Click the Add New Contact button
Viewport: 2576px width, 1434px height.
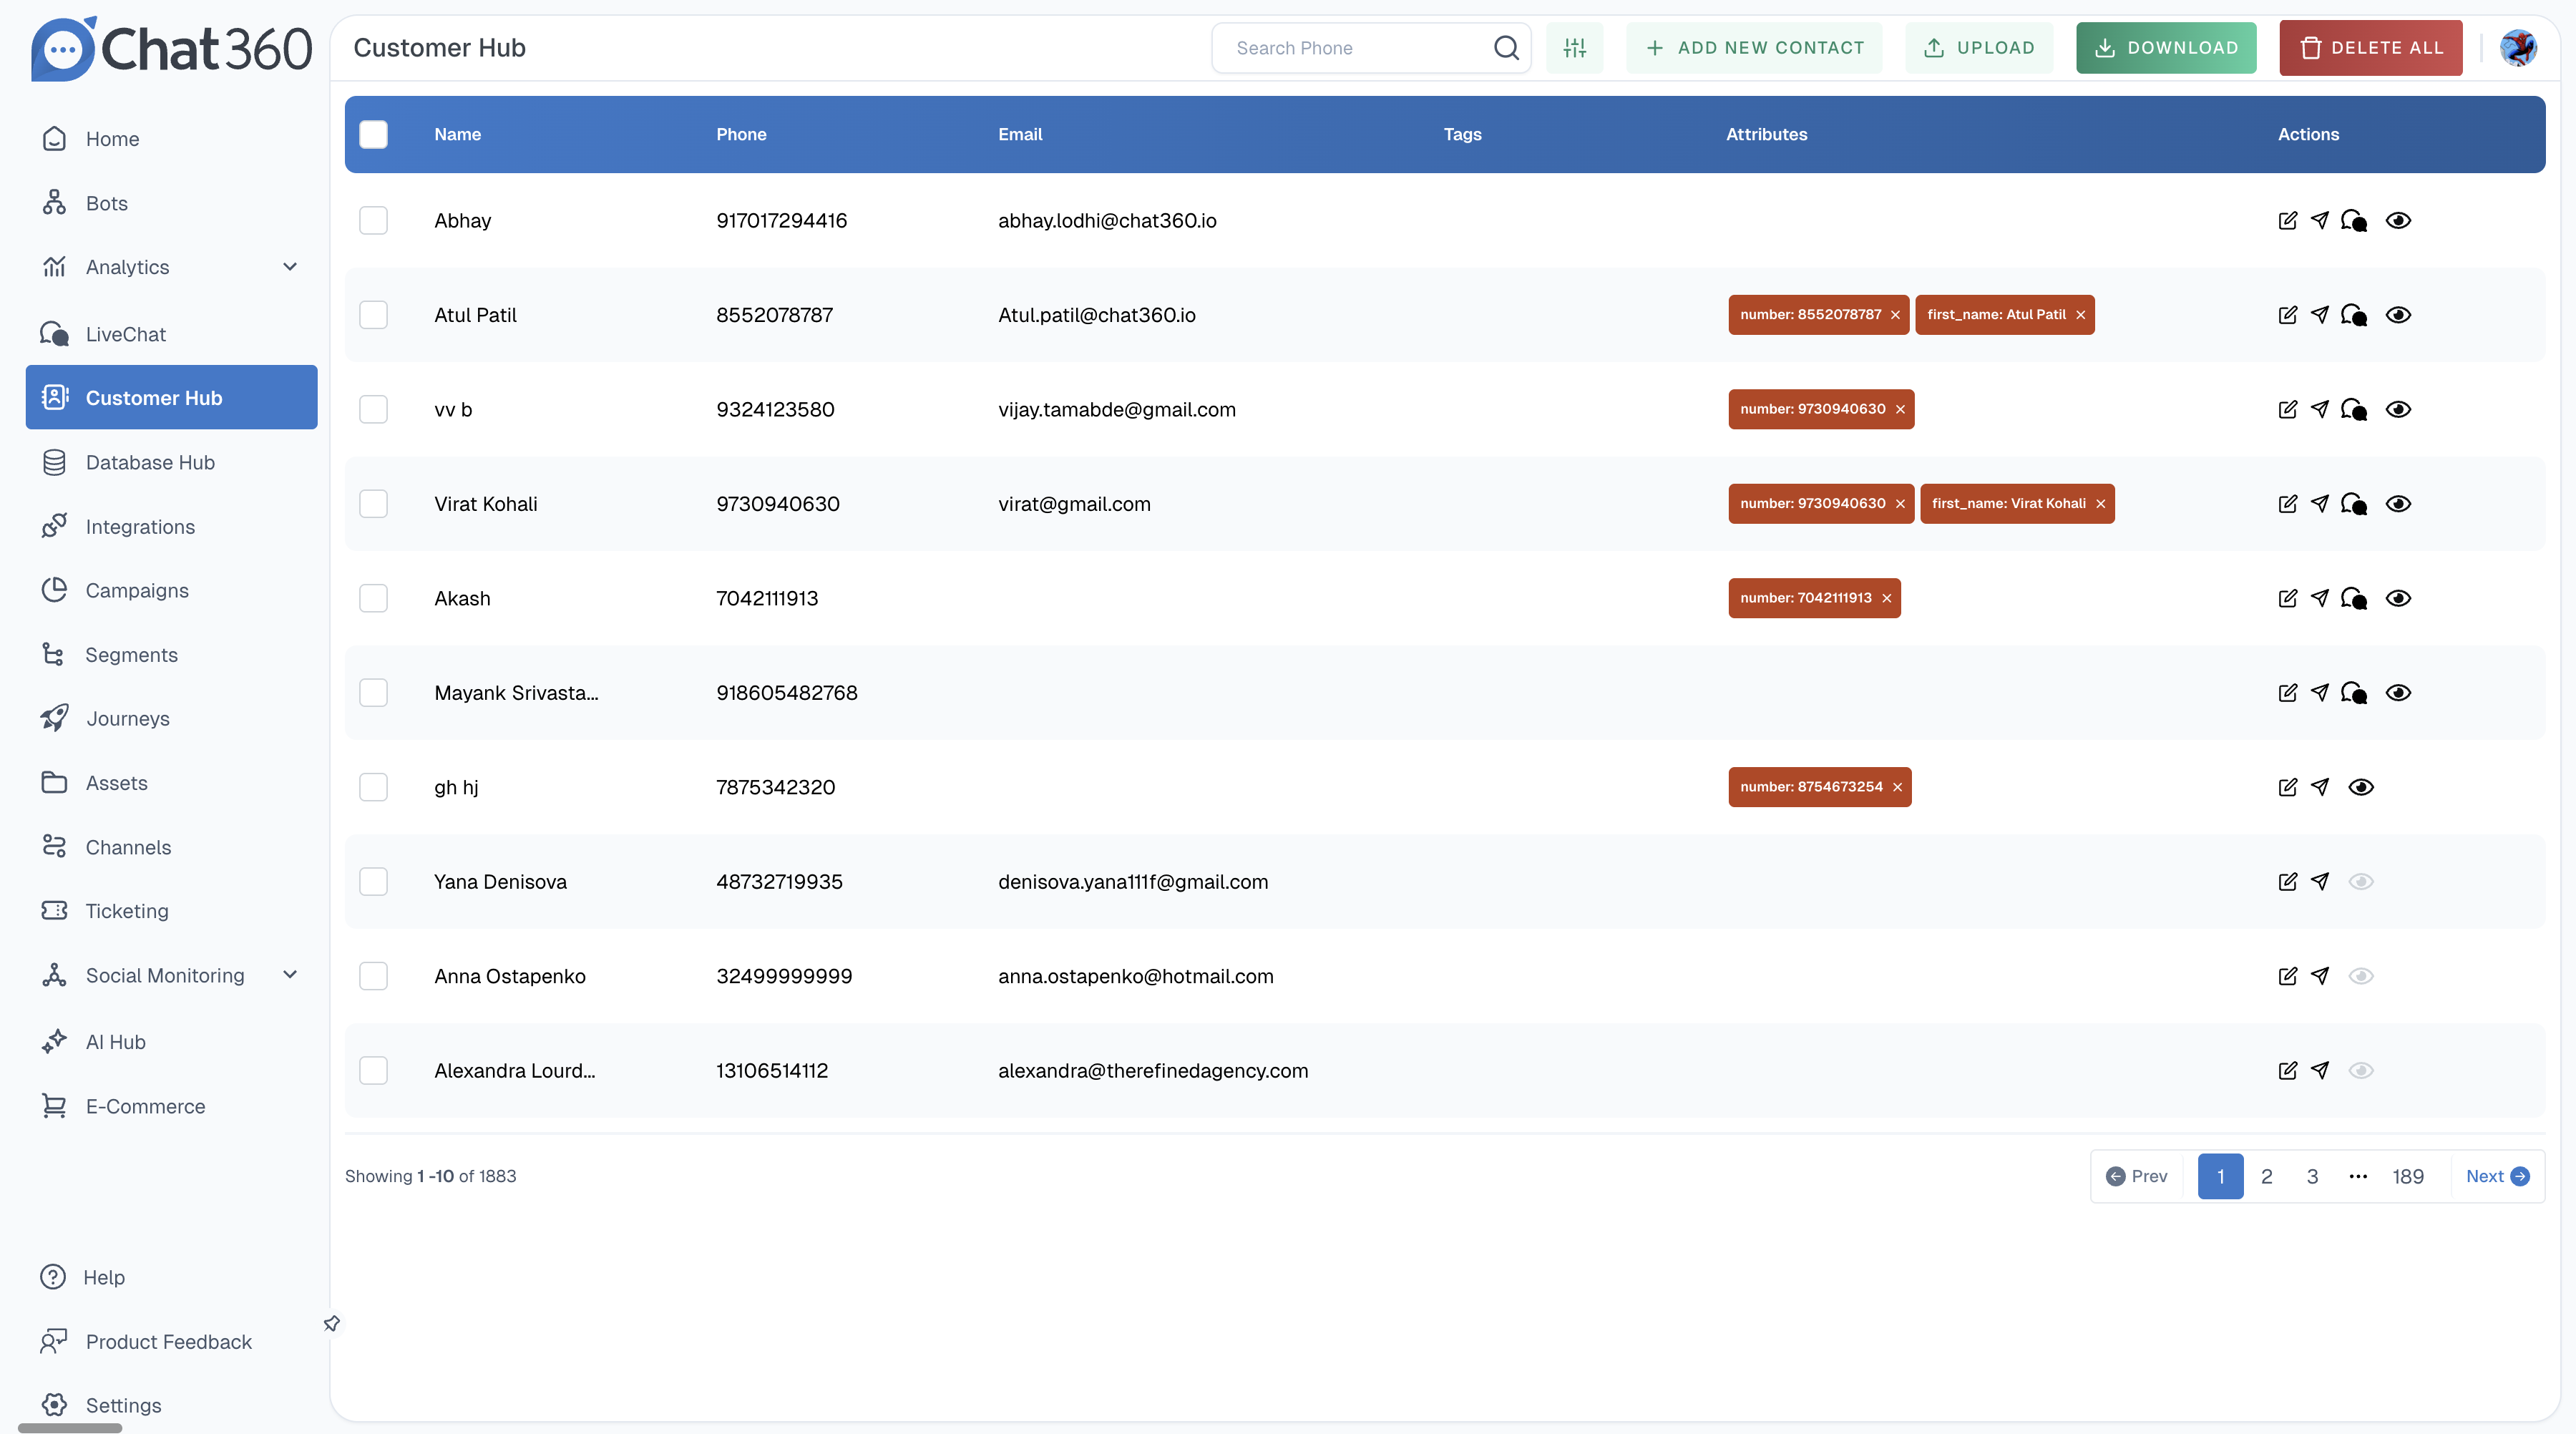(1754, 48)
